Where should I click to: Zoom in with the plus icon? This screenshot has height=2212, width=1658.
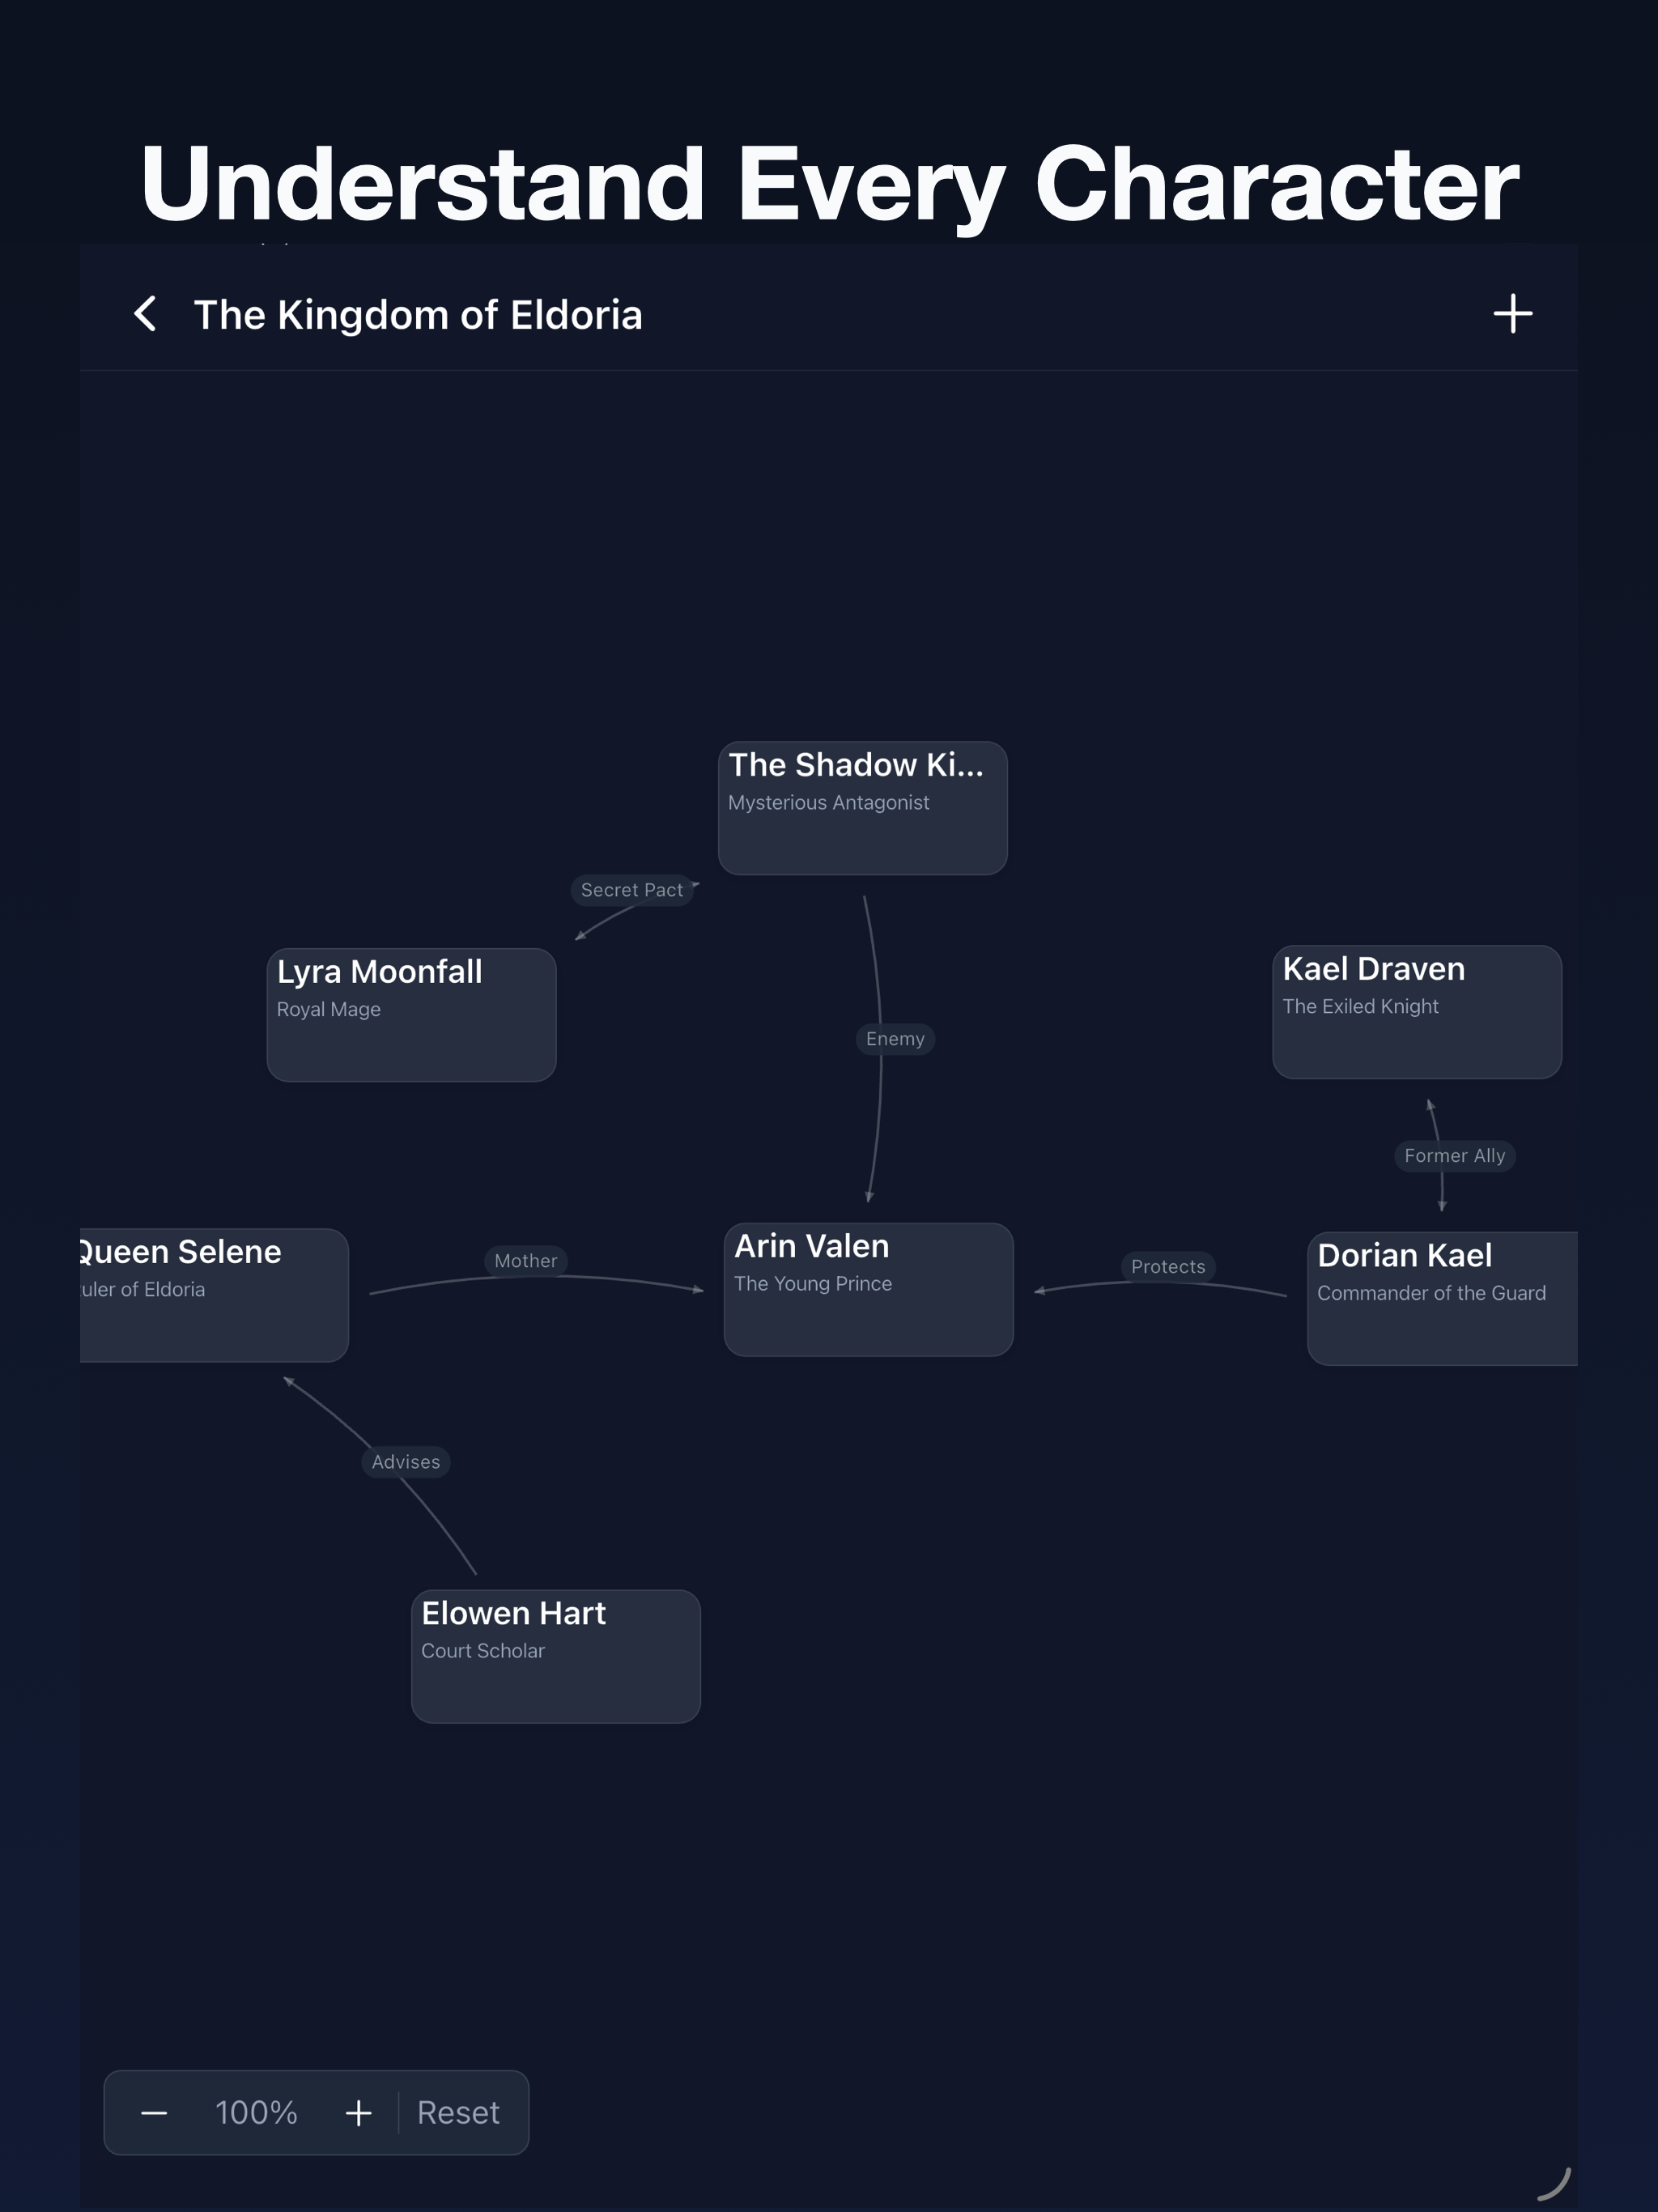point(358,2113)
